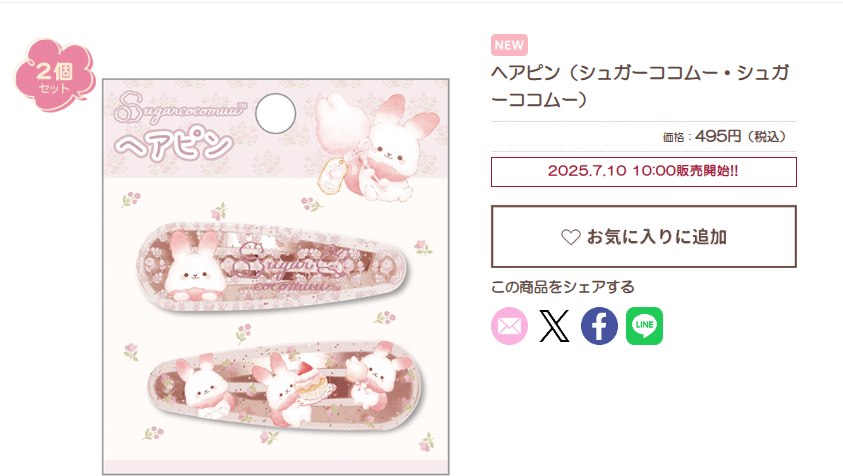Click the heart icon in the favorites button

point(570,237)
